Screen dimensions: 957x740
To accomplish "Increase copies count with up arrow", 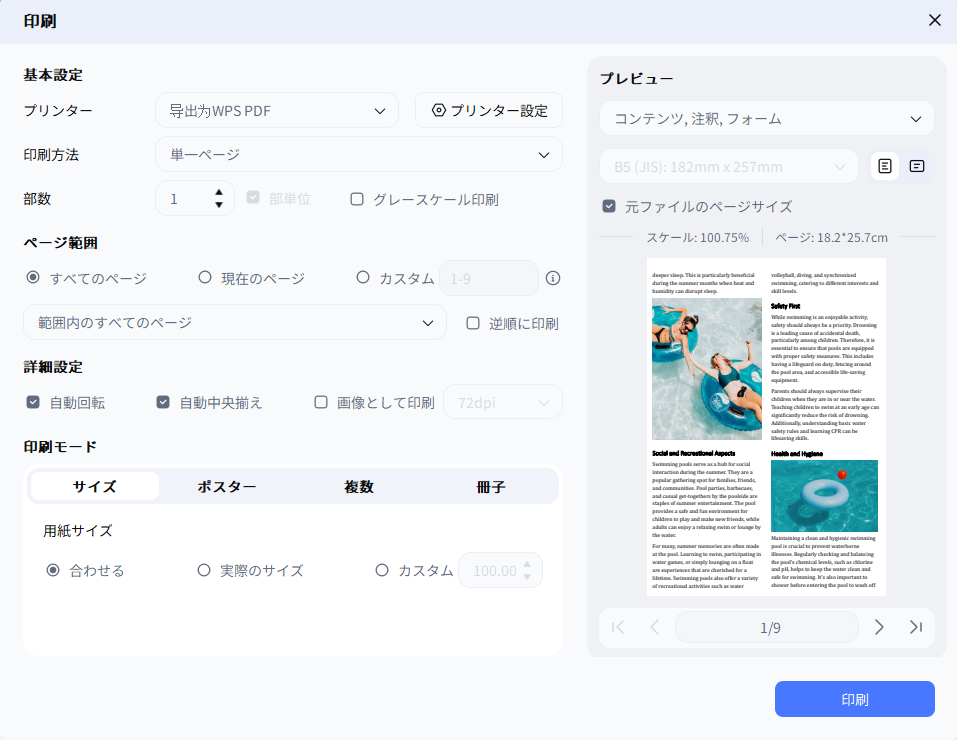I will coord(219,192).
